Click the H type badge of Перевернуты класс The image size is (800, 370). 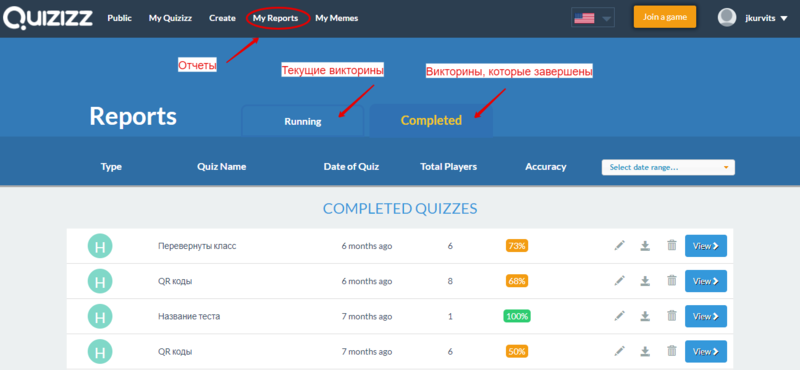point(100,246)
